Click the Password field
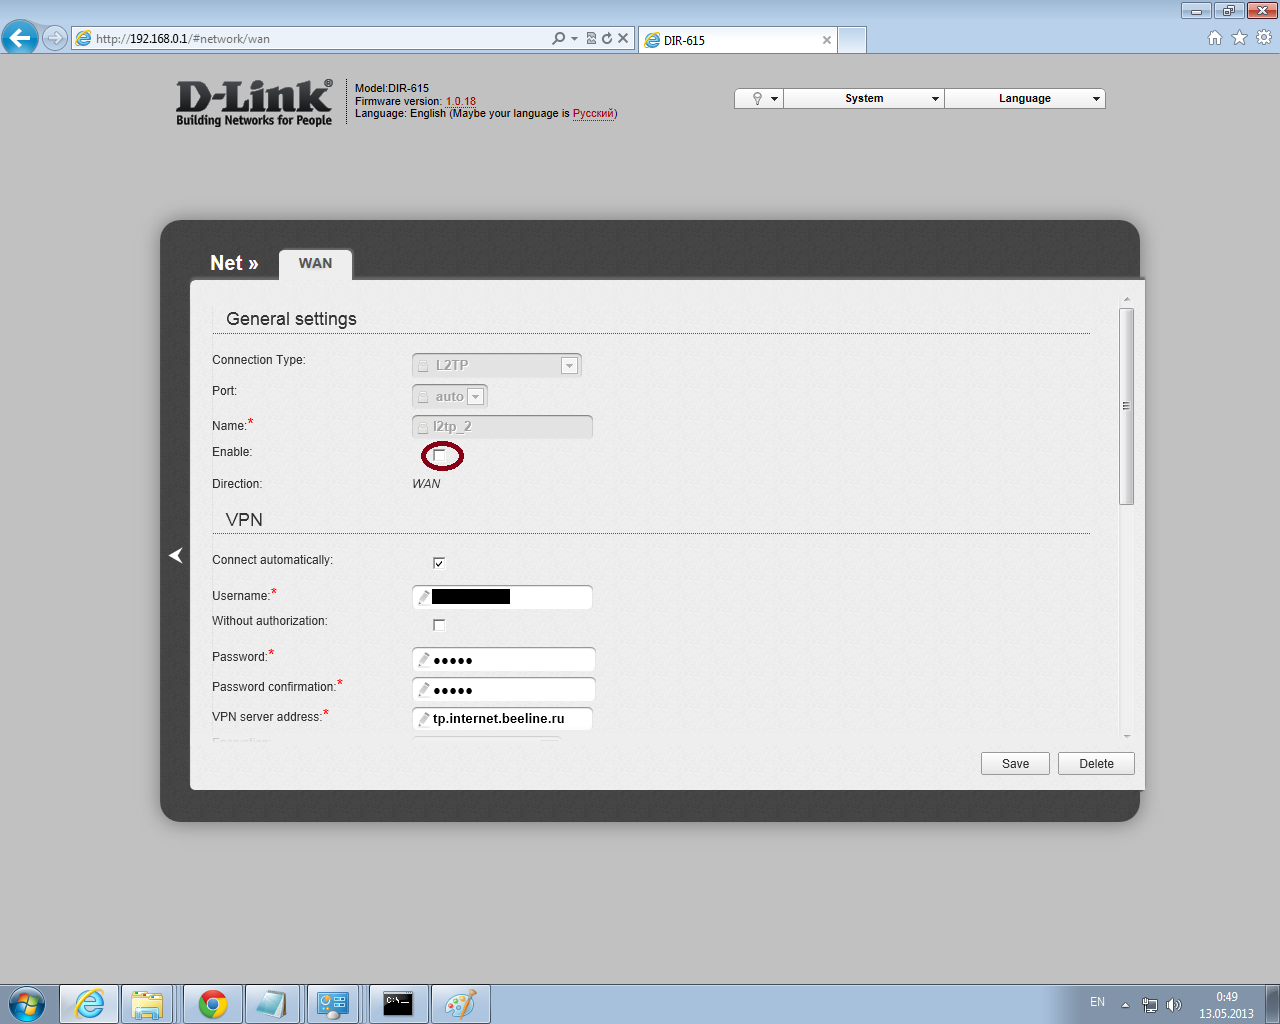Image resolution: width=1280 pixels, height=1024 pixels. (x=504, y=660)
